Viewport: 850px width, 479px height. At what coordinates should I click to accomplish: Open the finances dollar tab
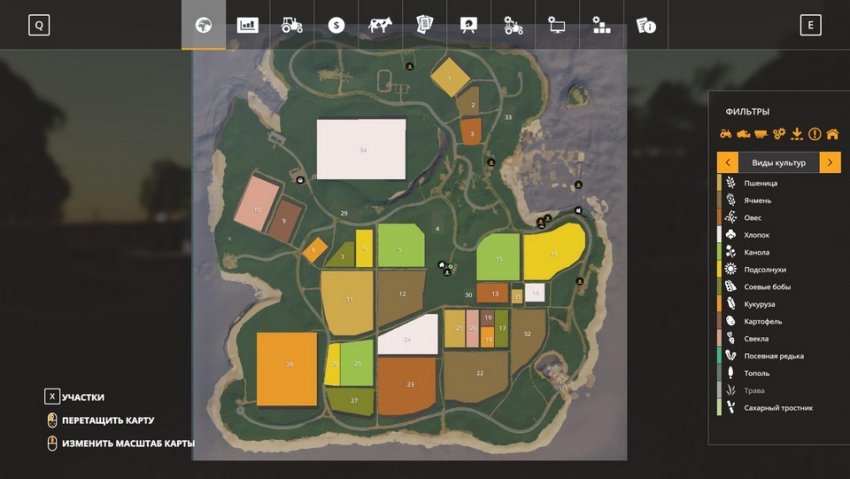pos(336,25)
